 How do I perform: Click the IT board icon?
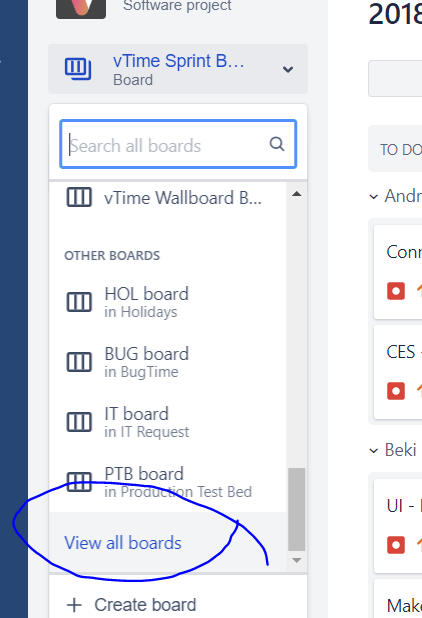click(x=79, y=422)
